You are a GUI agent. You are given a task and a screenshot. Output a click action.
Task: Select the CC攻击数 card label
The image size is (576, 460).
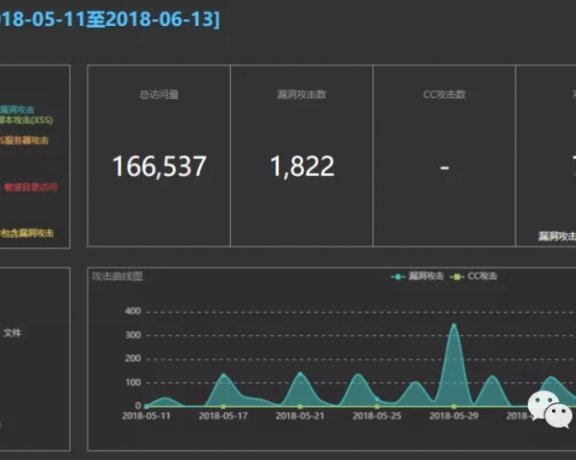pyautogui.click(x=444, y=94)
